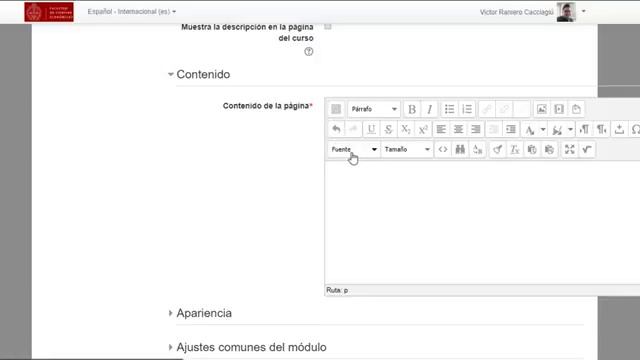Viewport: 640px width, 360px height.
Task: Apply background highlight color
Action: [x=557, y=129]
